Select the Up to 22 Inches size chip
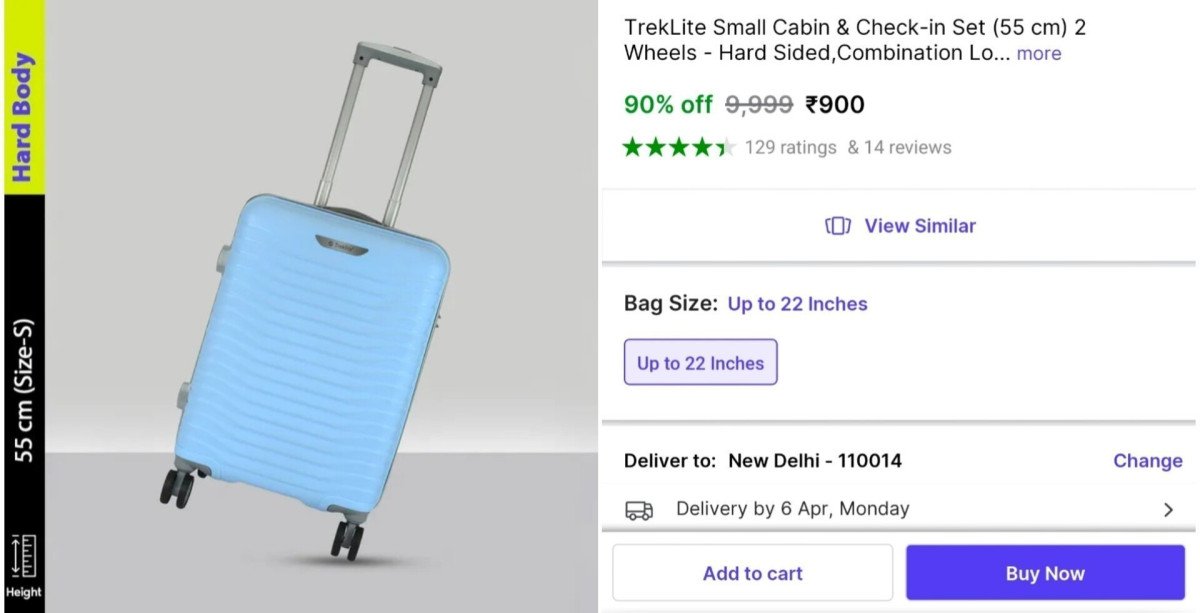The height and width of the screenshot is (613, 1200). [700, 363]
